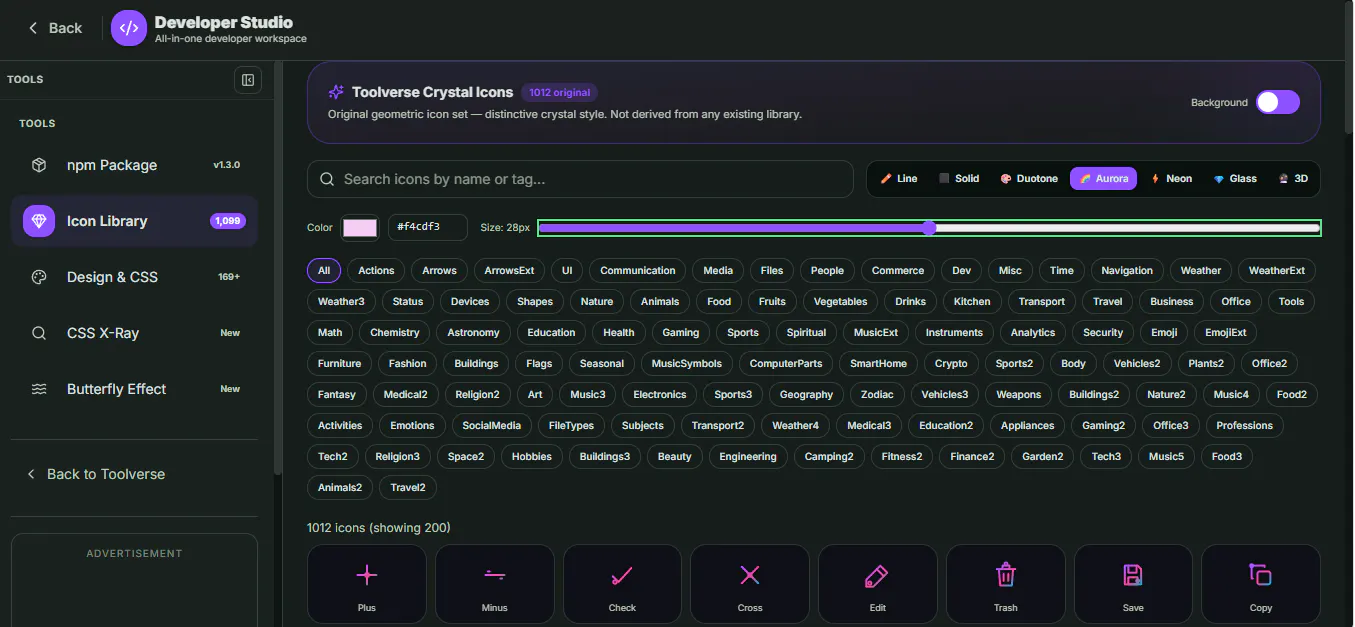Filter by MusicSymbols category
The image size is (1355, 627).
pyautogui.click(x=686, y=363)
